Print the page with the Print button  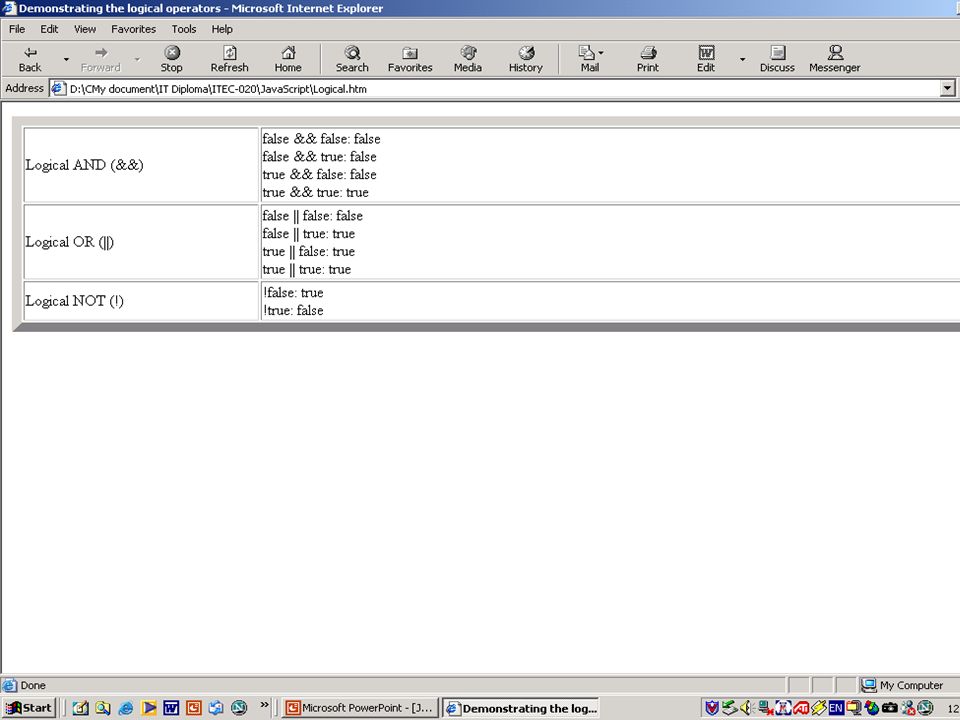pyautogui.click(x=648, y=59)
